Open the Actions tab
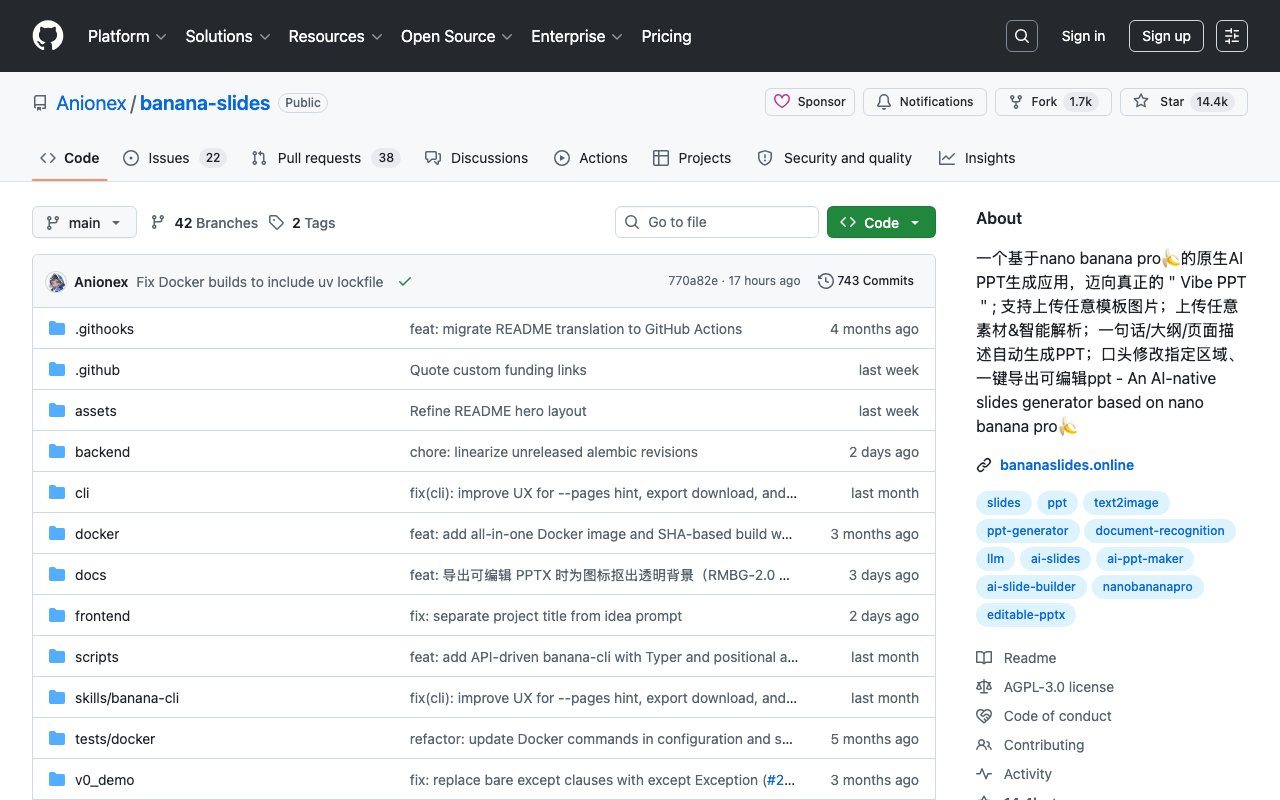Image resolution: width=1280 pixels, height=800 pixels. (591, 158)
